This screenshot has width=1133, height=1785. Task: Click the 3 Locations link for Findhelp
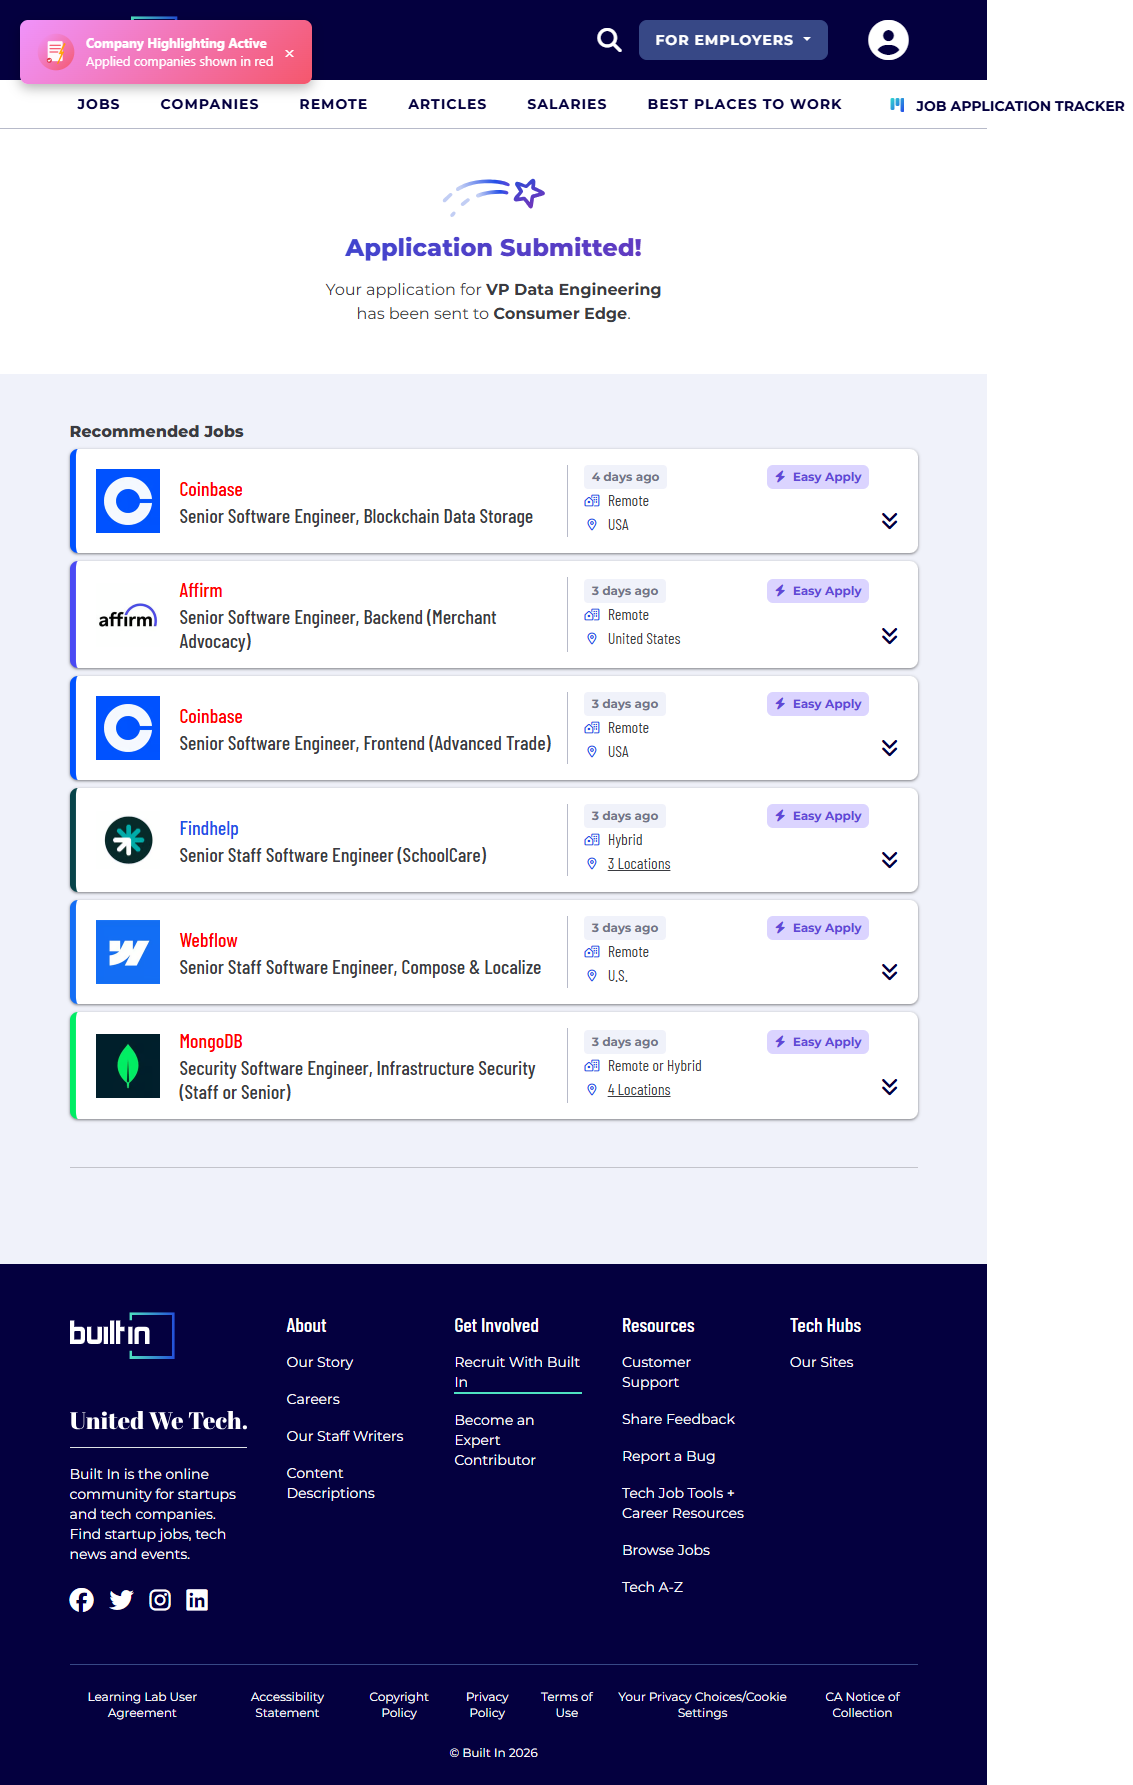click(x=638, y=864)
